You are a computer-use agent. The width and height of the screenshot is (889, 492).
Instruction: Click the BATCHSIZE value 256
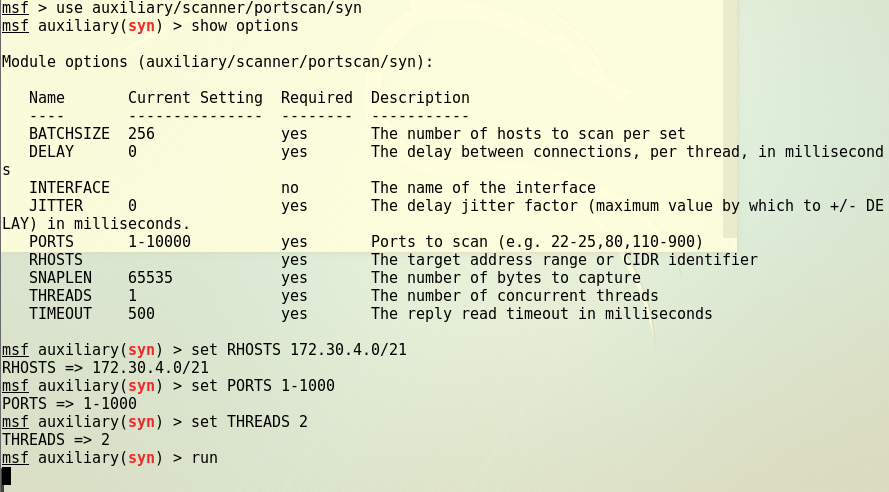(x=141, y=134)
